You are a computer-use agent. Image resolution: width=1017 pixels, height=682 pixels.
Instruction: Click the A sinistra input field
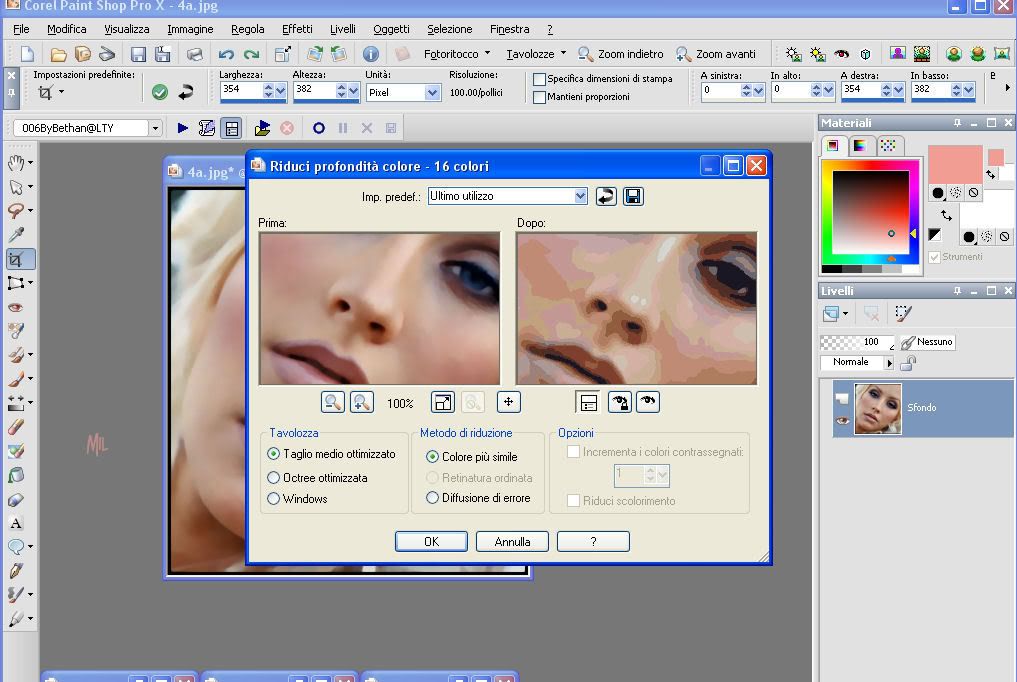[x=719, y=90]
